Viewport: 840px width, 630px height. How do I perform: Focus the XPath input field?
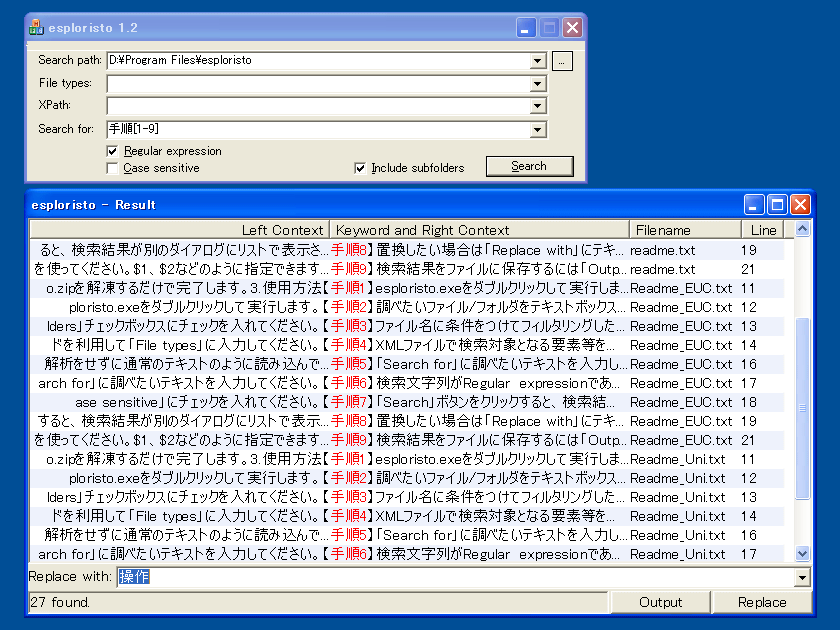coord(318,106)
